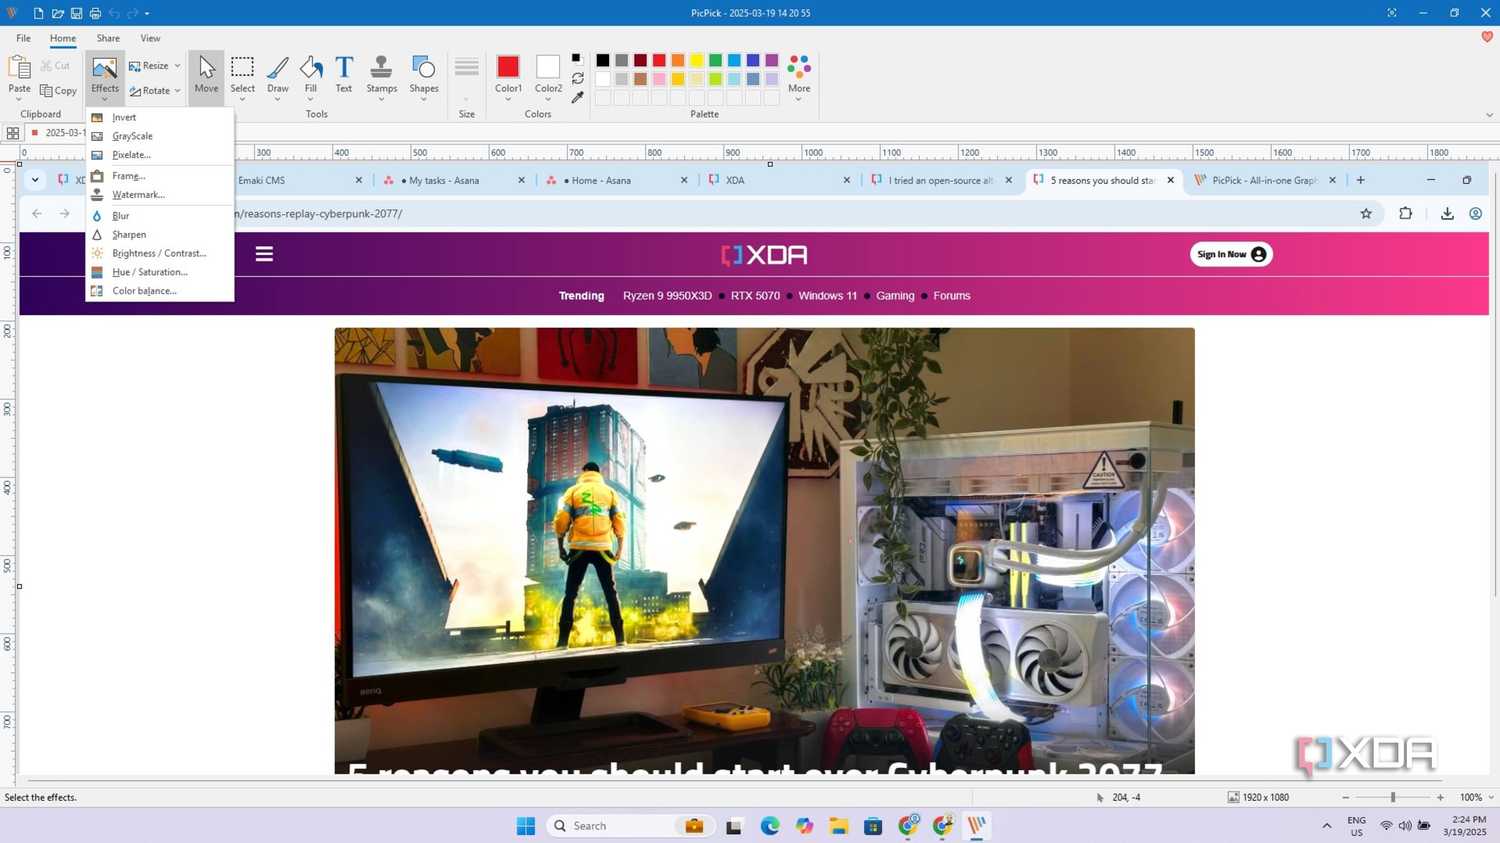Image resolution: width=1500 pixels, height=843 pixels.
Task: Collapse the ribbon with the chevron
Action: [x=1489, y=115]
